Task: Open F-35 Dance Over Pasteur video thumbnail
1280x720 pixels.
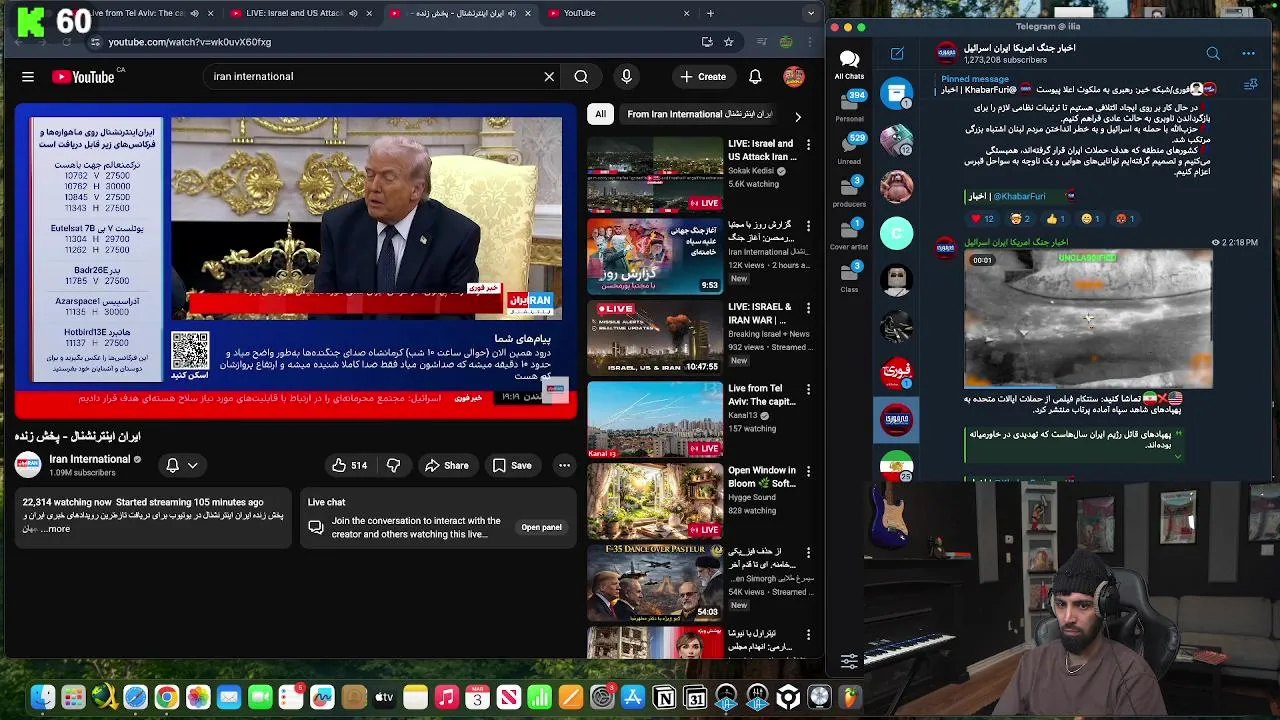Action: (655, 582)
